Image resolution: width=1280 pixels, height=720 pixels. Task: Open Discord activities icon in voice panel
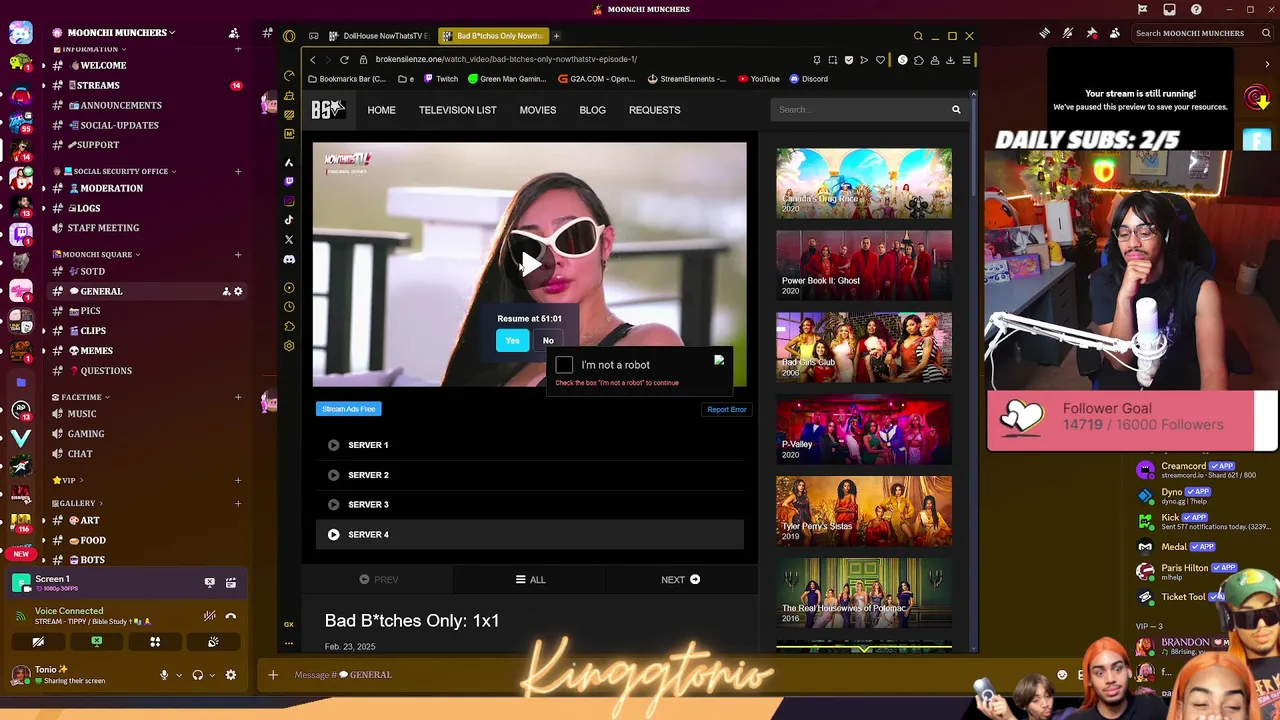coord(155,642)
